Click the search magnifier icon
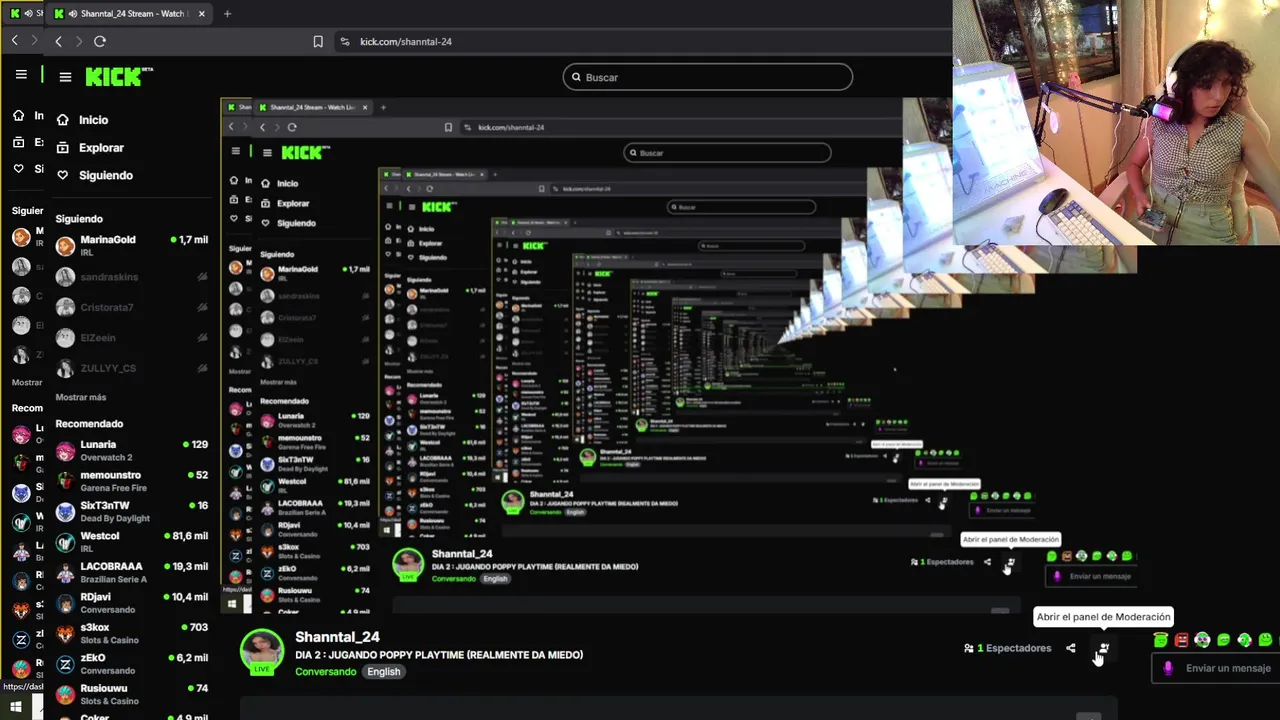This screenshot has height=720, width=1280. point(575,77)
